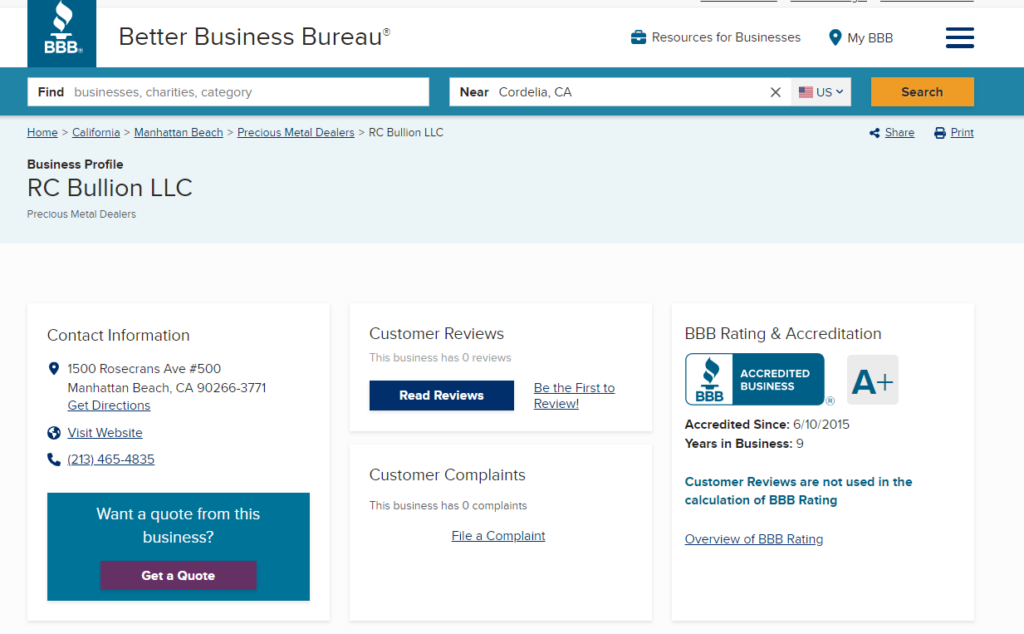Image resolution: width=1024 pixels, height=634 pixels.
Task: Click the Read Reviews button
Action: 441,396
